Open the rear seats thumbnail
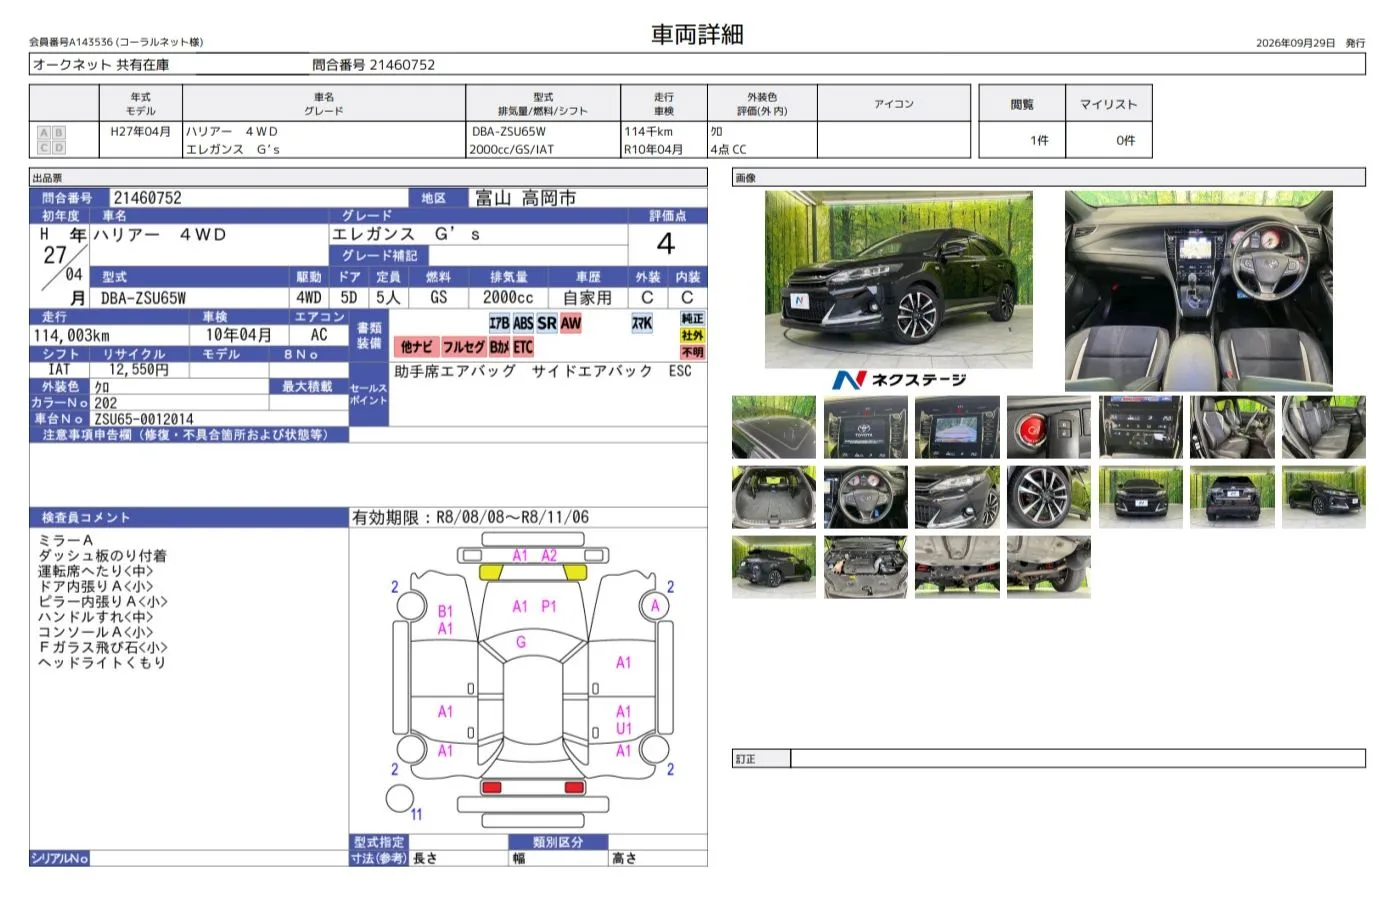This screenshot has width=1395, height=913. (x=1323, y=427)
